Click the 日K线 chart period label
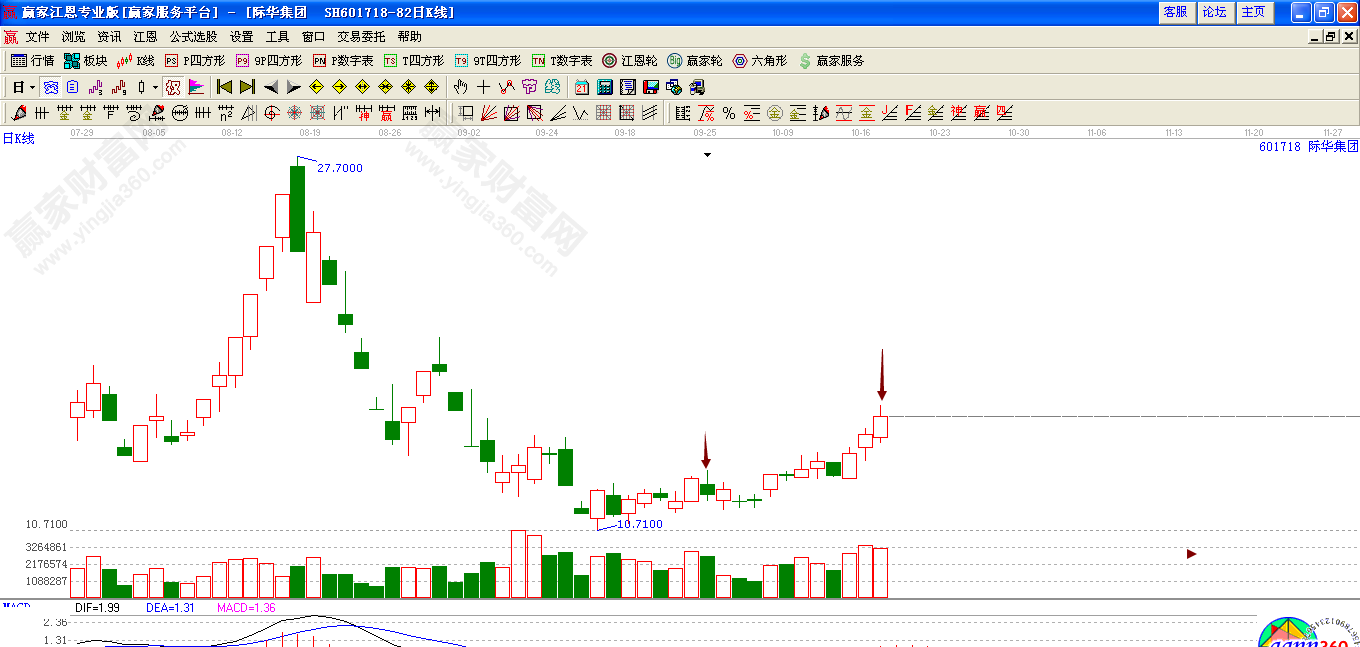The image size is (1360, 647). click(18, 139)
